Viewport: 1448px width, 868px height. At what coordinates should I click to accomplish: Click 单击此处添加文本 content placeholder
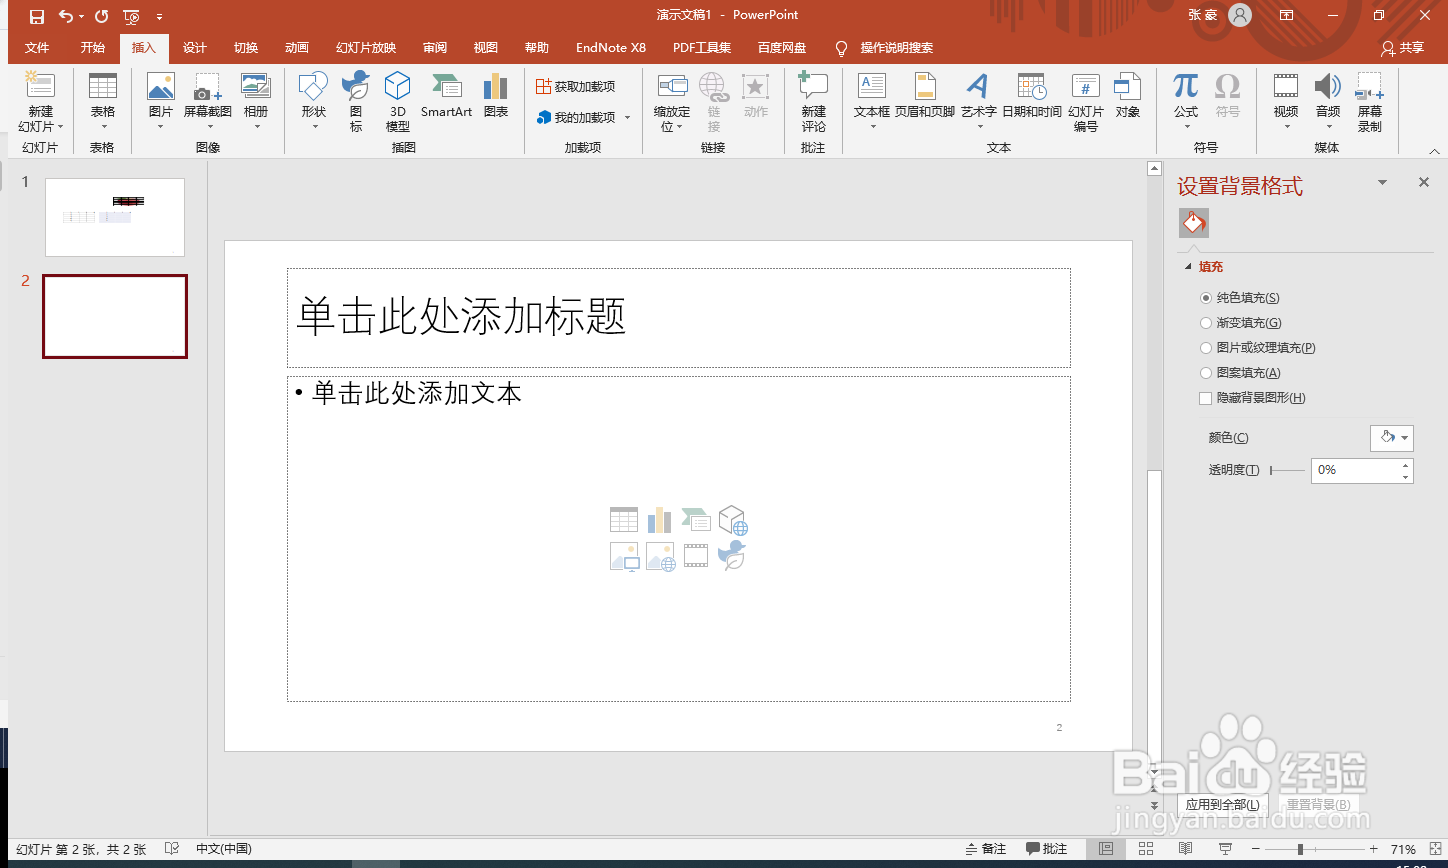pos(679,539)
